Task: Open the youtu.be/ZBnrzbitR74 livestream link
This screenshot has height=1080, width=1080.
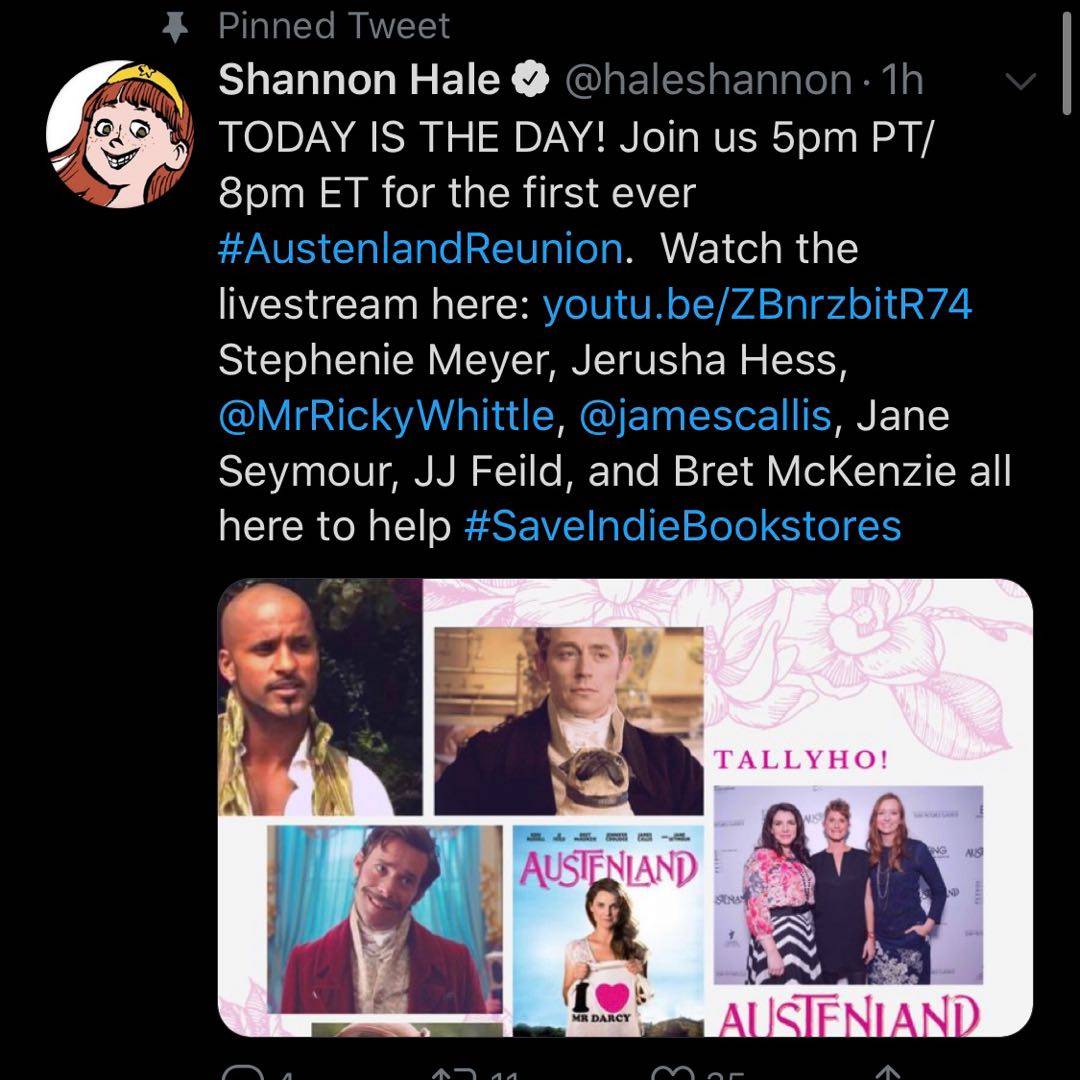Action: click(757, 305)
